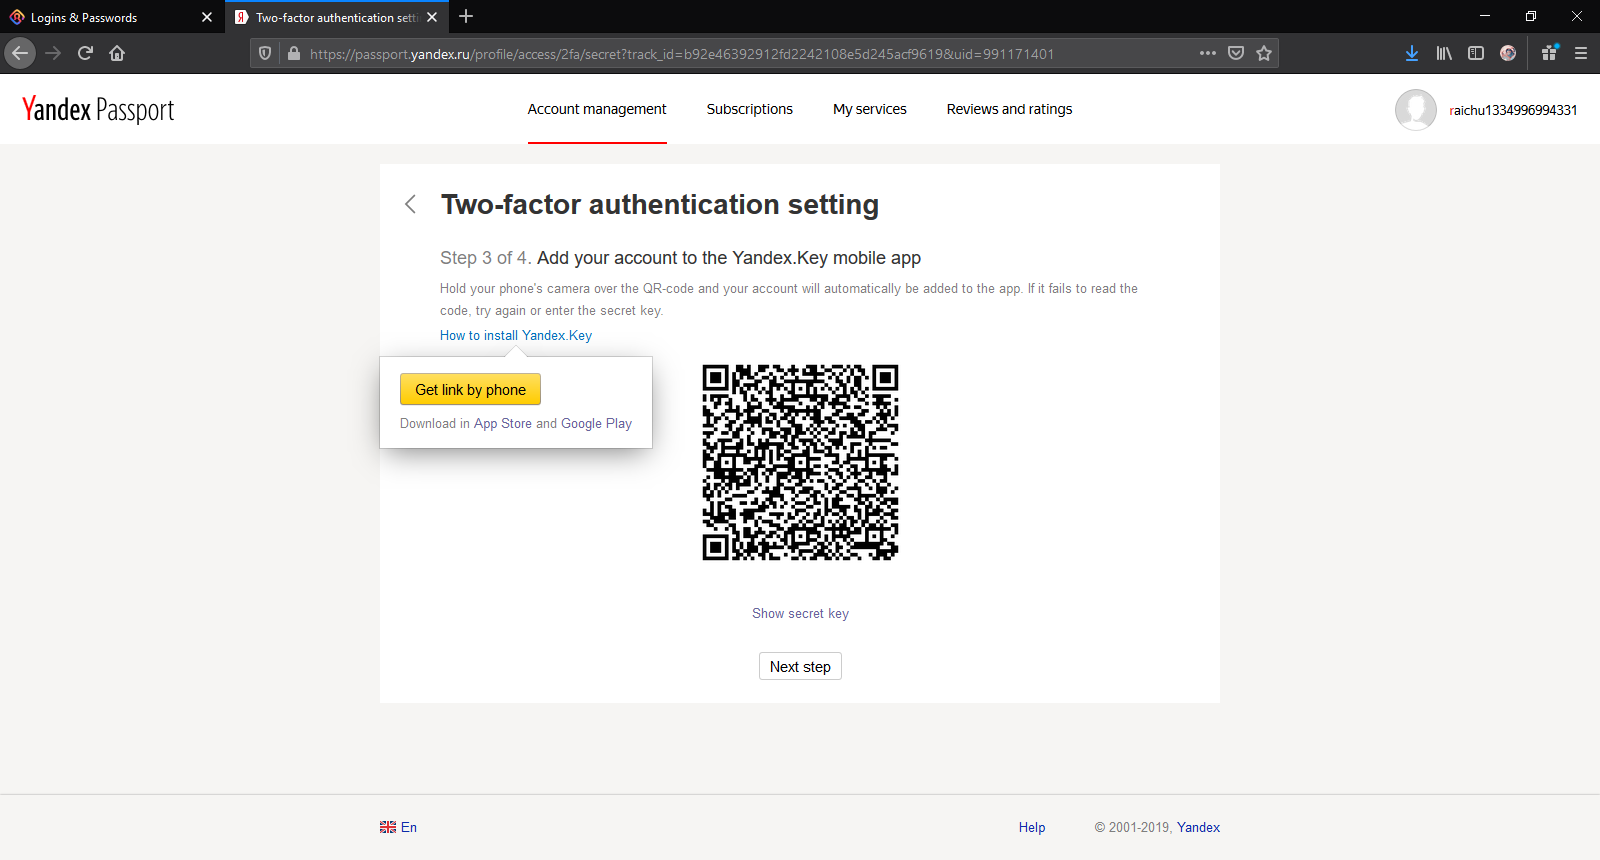Screen dimensions: 1600x860
Task: Open the library bookshelf icon
Action: tap(1444, 53)
